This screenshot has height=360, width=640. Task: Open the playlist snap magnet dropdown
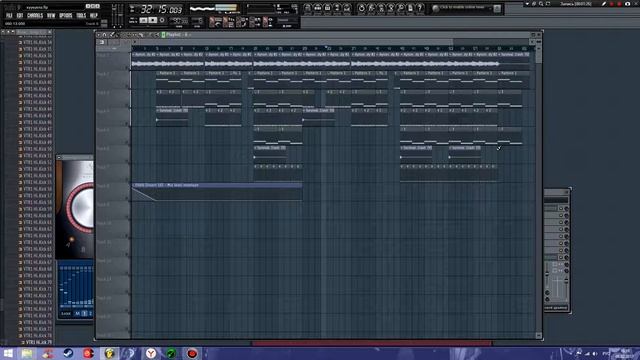coord(105,35)
